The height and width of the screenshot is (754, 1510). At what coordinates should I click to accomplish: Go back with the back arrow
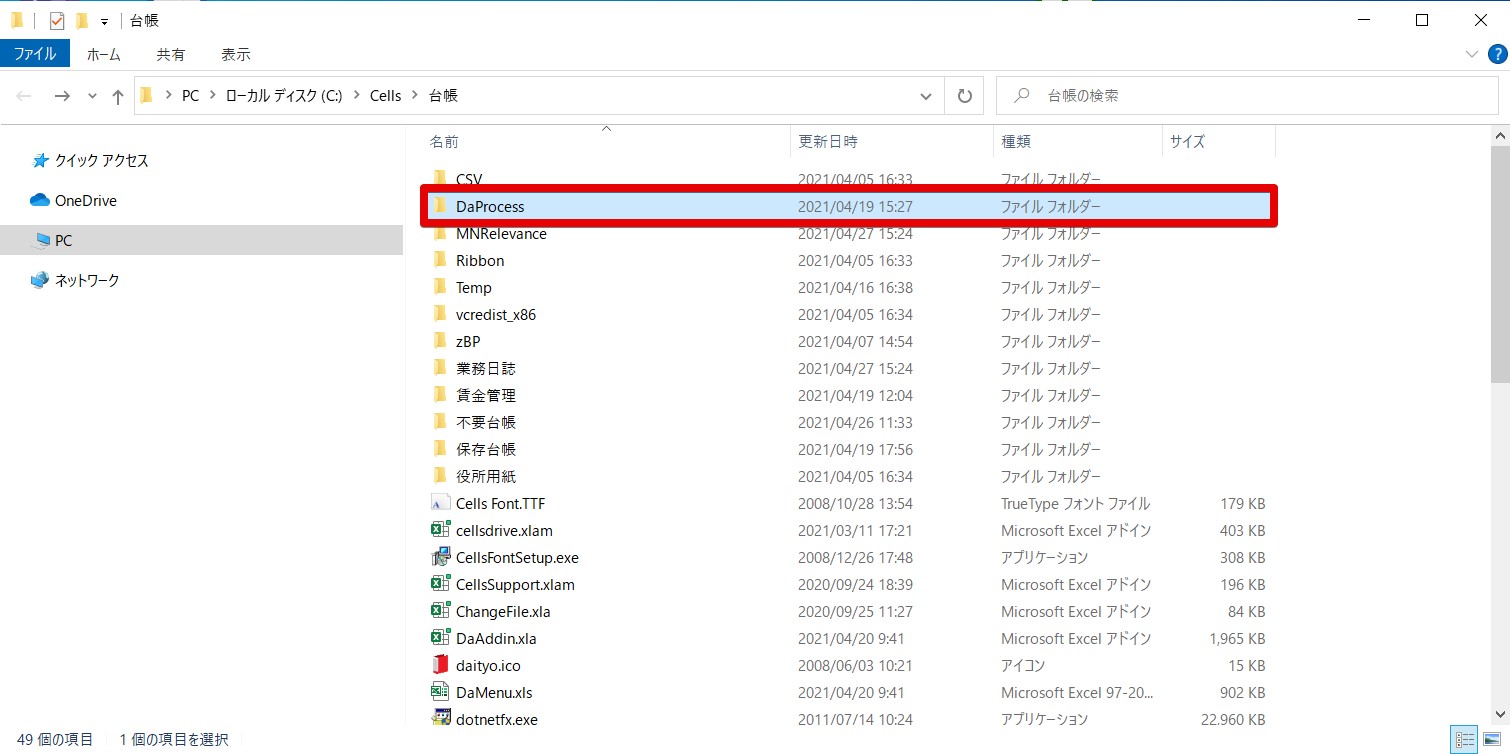click(25, 96)
